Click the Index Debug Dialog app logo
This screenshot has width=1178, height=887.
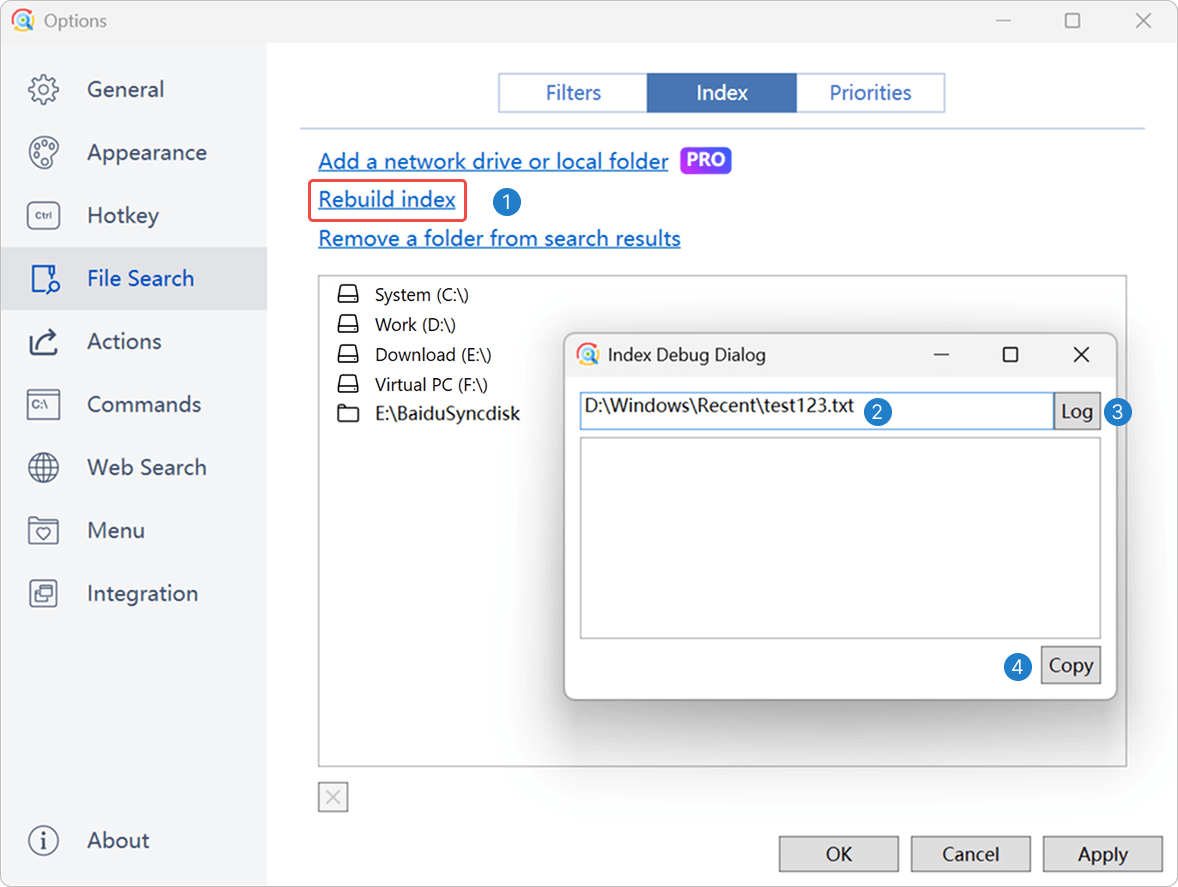[587, 354]
